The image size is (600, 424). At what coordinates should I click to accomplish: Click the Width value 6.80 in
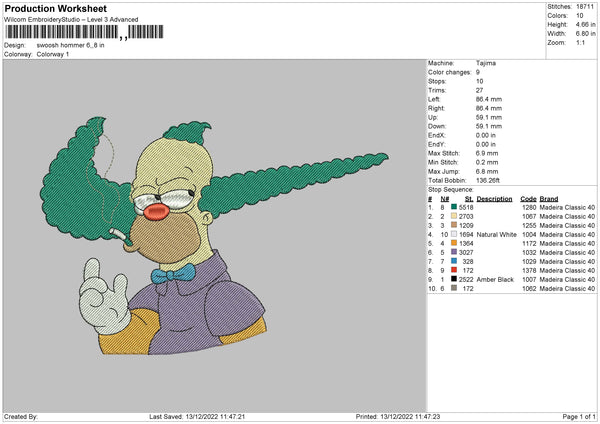tap(585, 34)
